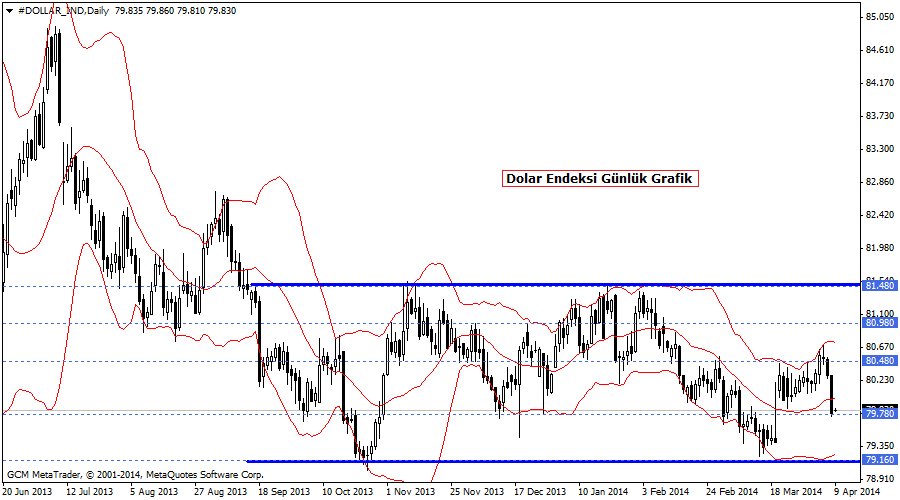Click the '24 Feb 2014' date label
The height and width of the screenshot is (500, 900).
729,491
